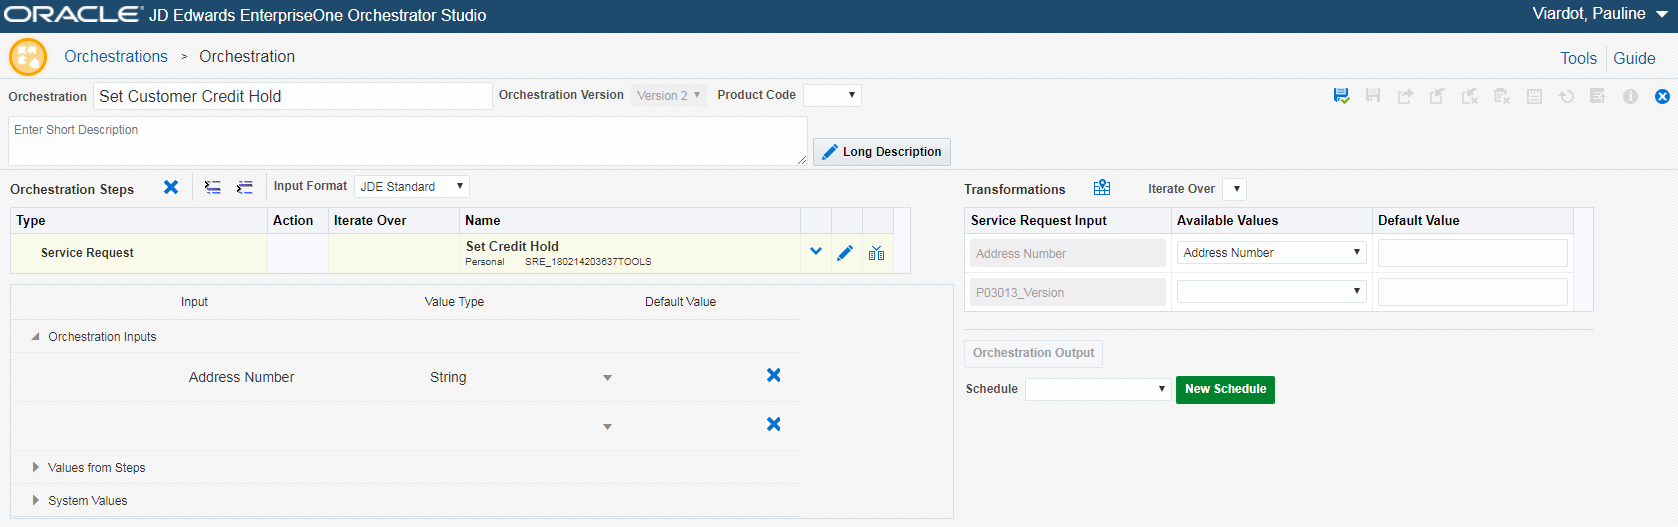
Task: Click the About info icon
Action: (x=1630, y=96)
